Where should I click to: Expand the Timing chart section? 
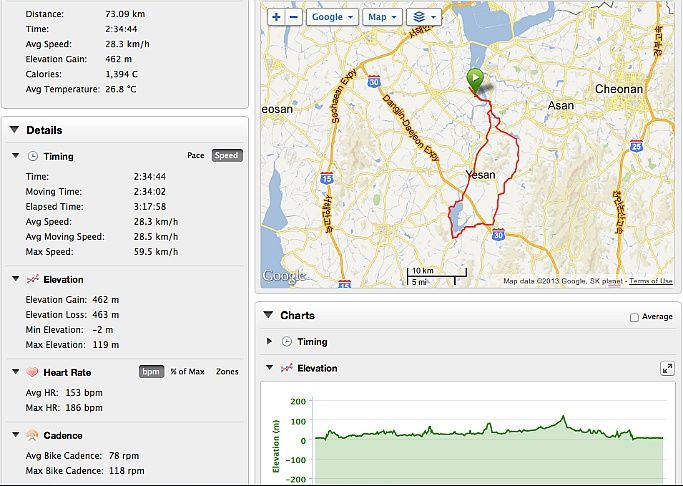click(x=269, y=341)
